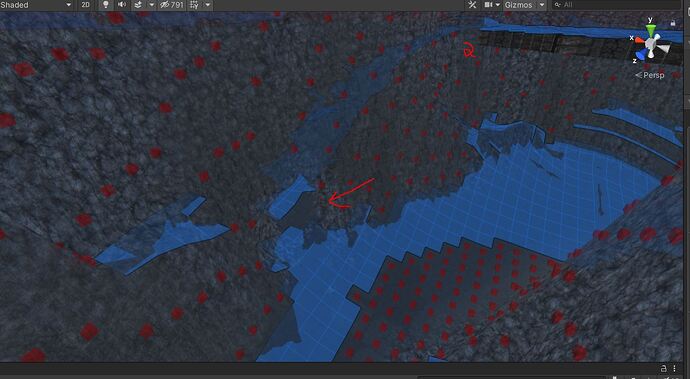Open component editor tools icon
690x379 pixels.
(x=472, y=5)
